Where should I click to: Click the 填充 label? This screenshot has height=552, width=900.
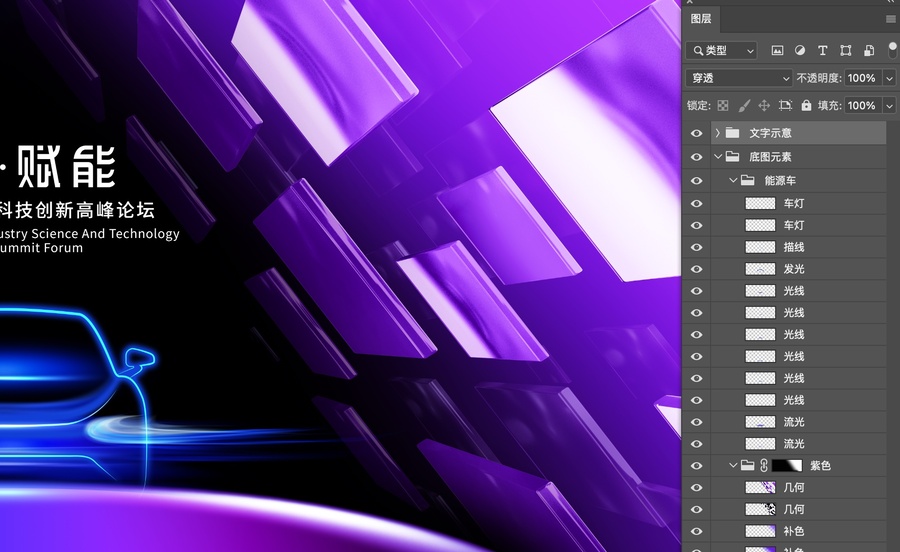829,106
